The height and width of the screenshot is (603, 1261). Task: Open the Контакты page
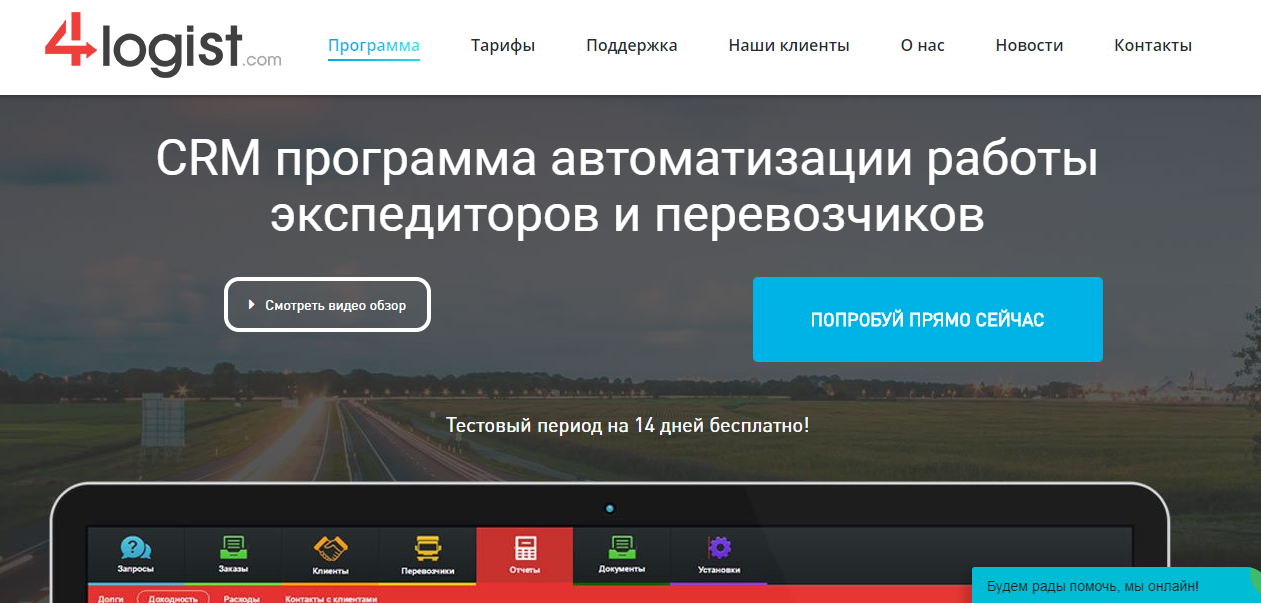point(1153,45)
